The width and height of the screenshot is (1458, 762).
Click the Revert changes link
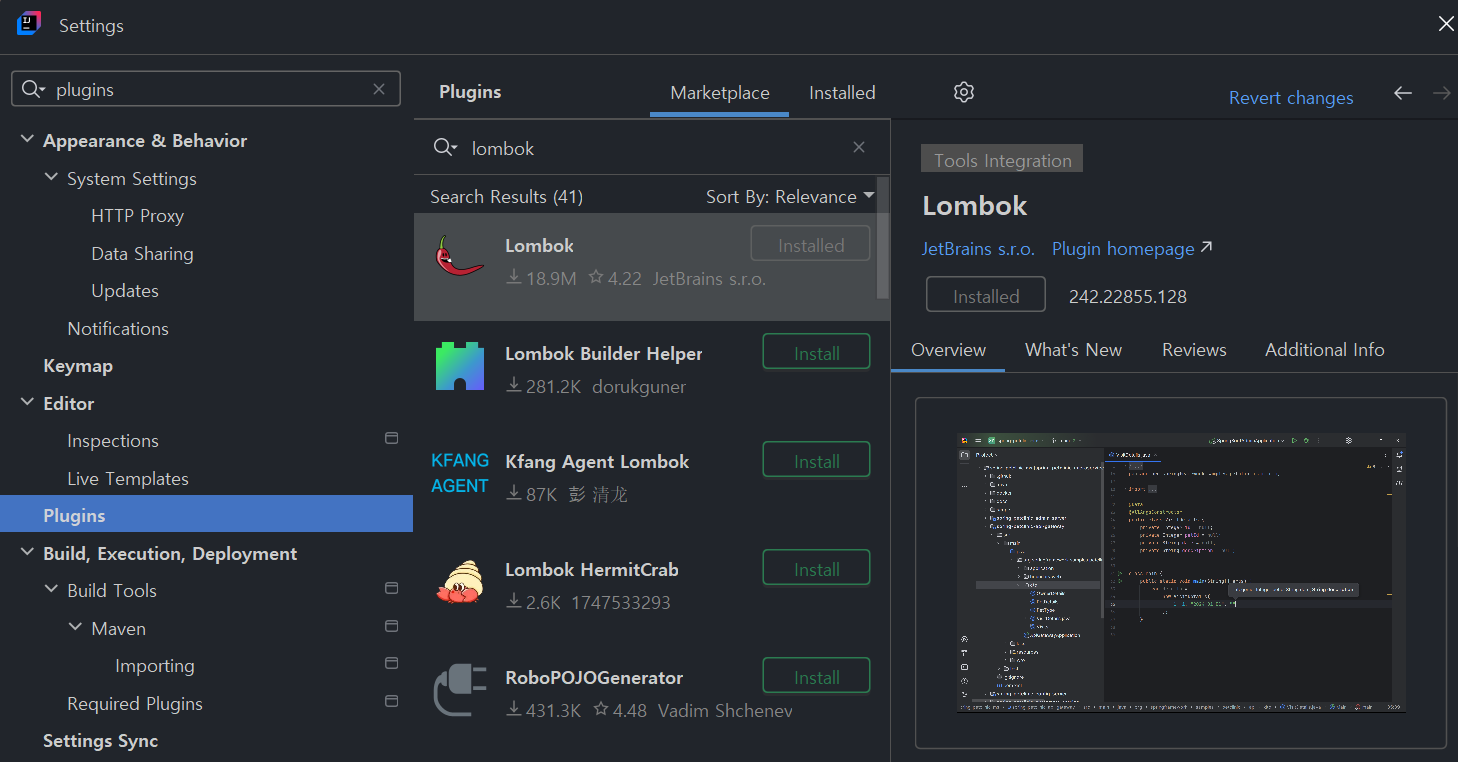(x=1291, y=97)
